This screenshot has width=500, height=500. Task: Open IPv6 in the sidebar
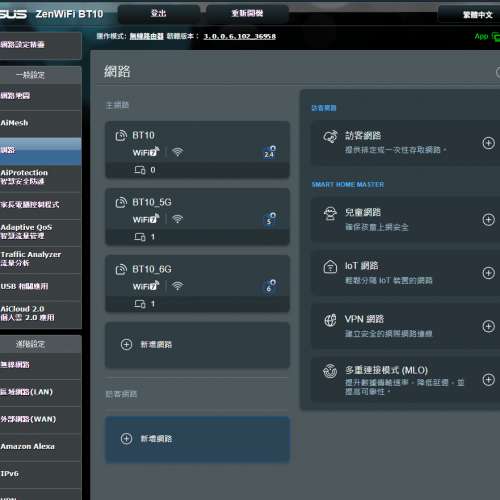point(40,474)
